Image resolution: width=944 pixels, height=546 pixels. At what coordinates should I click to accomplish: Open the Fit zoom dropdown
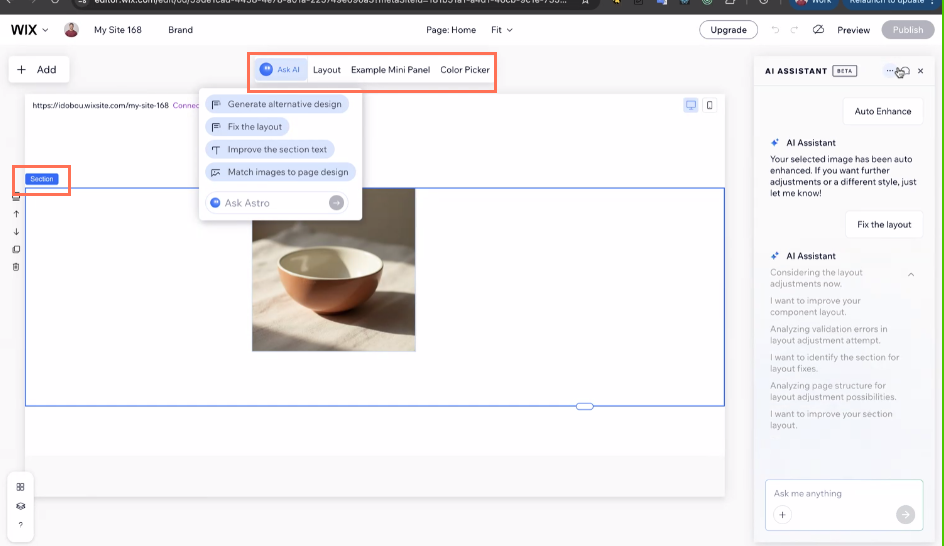point(501,30)
